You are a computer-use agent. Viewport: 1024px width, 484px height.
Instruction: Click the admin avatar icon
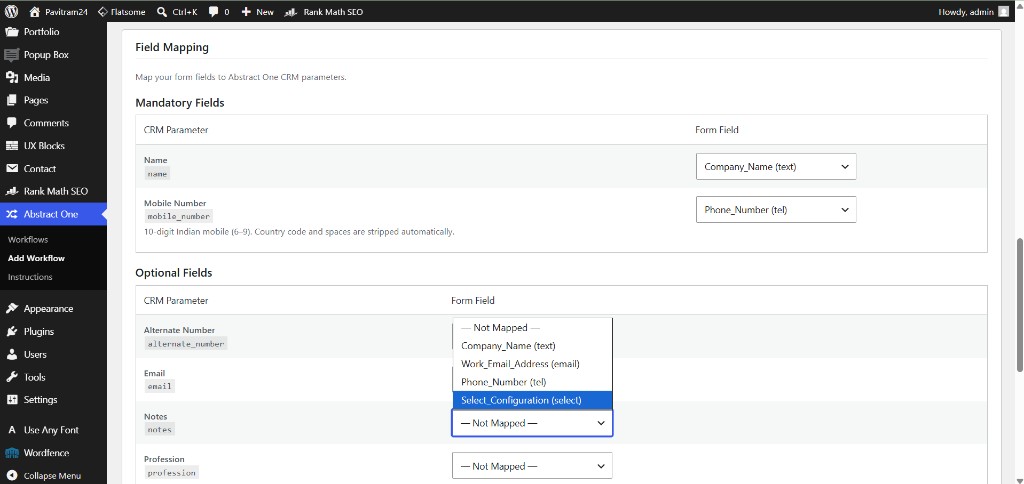click(x=1003, y=12)
